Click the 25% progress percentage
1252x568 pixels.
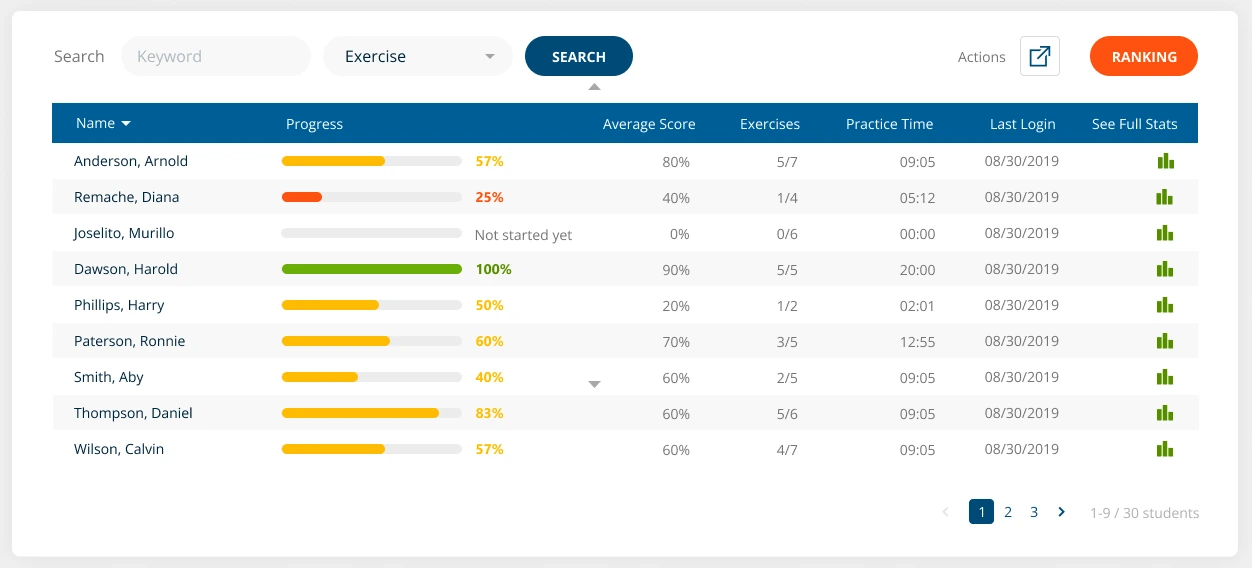pyautogui.click(x=489, y=197)
